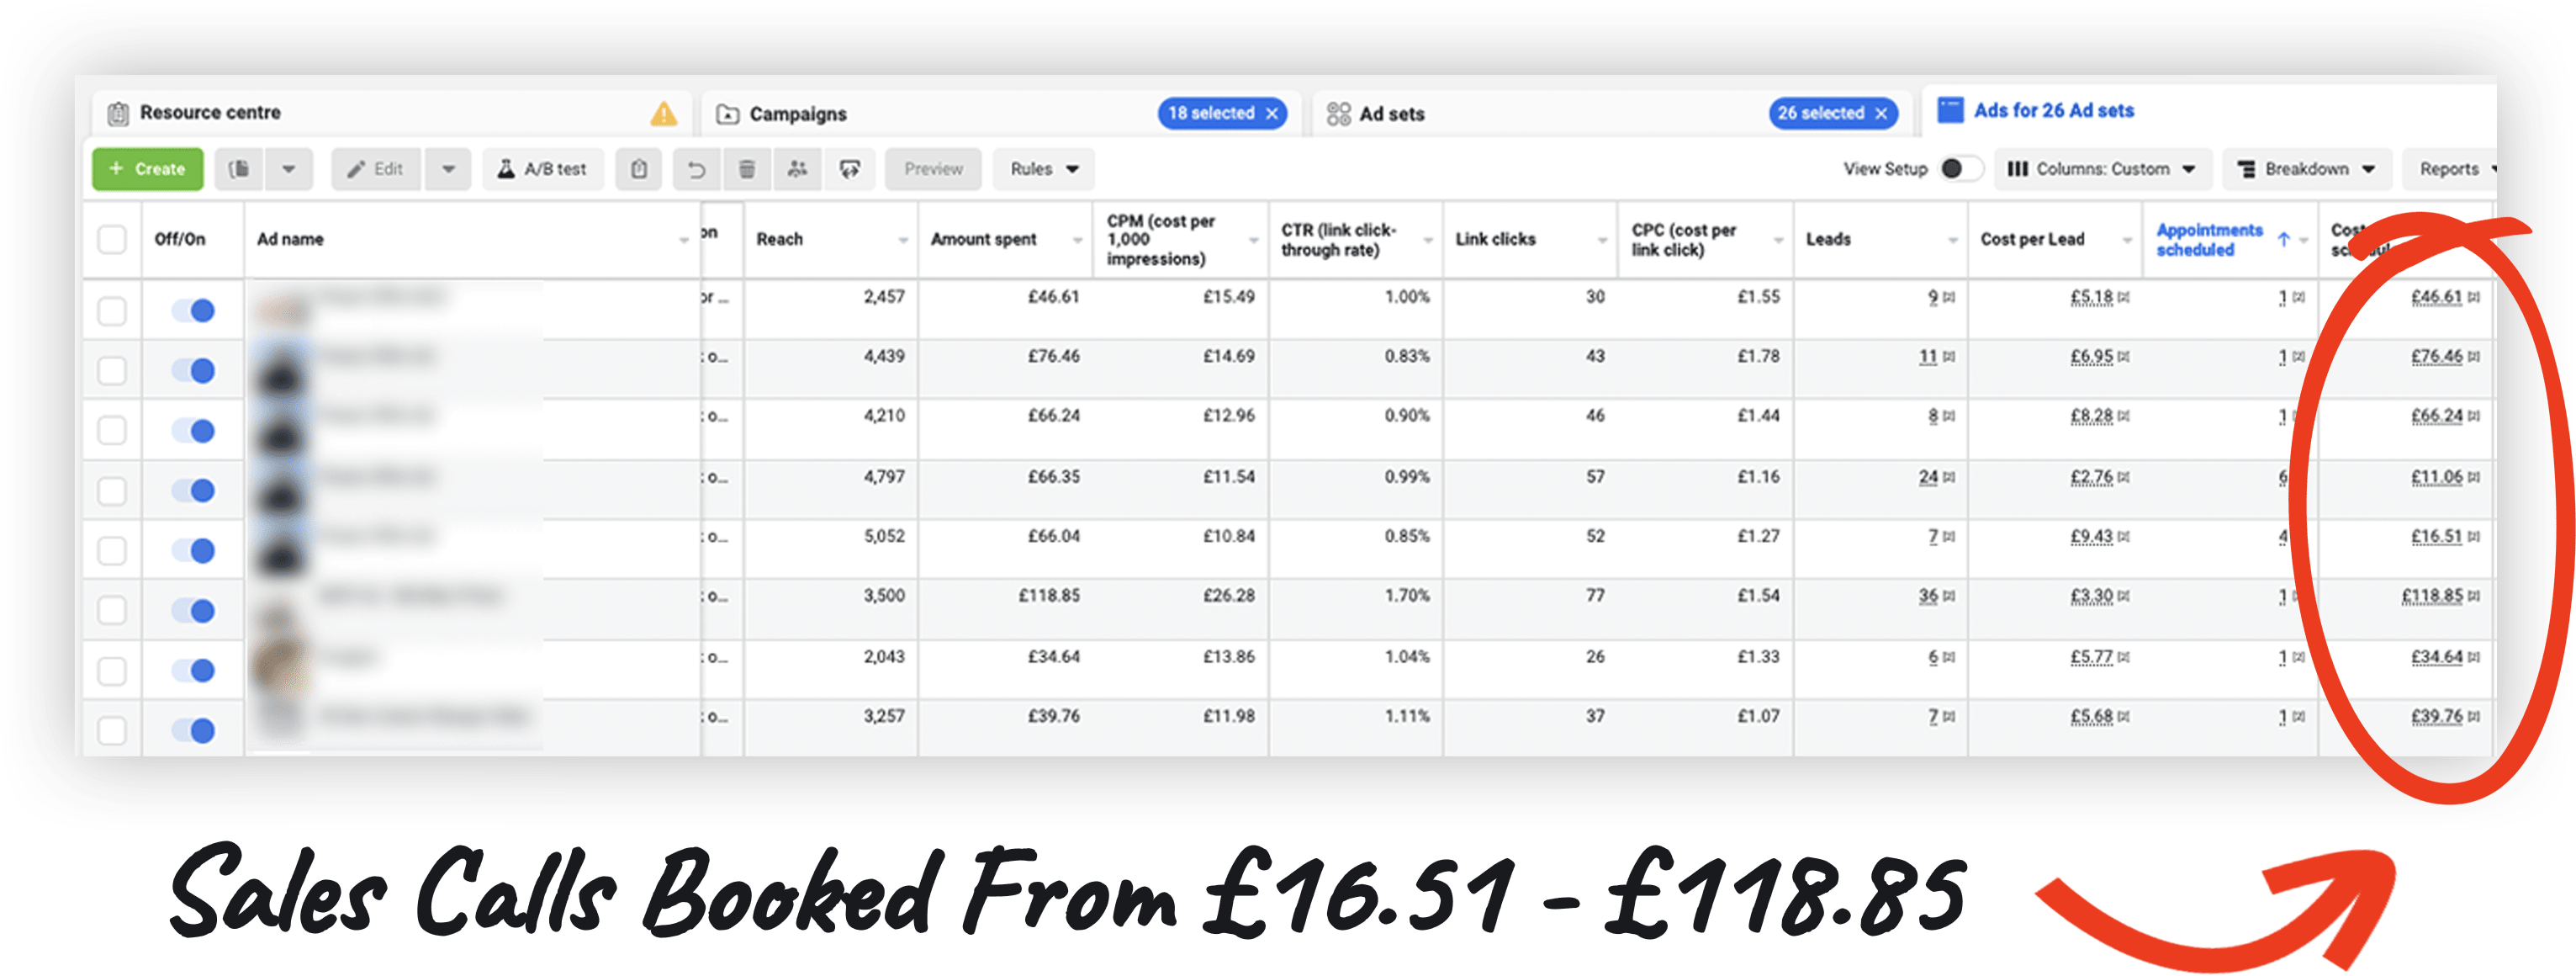Sort by Appointments scheduled column header
The width and height of the screenshot is (2576, 976).
[x=2208, y=239]
